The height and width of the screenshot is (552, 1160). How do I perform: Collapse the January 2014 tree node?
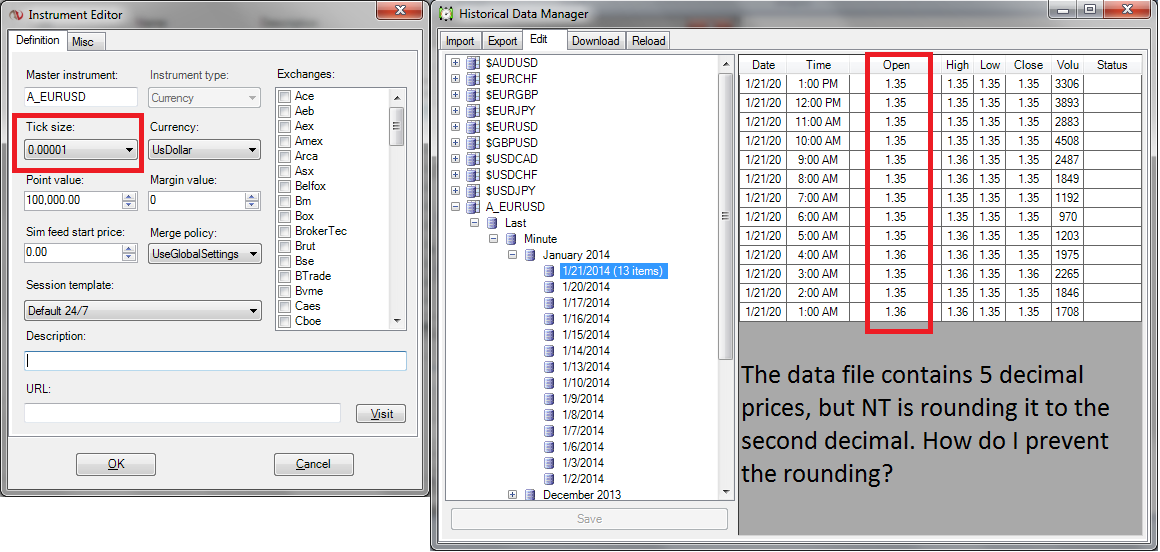[512, 255]
